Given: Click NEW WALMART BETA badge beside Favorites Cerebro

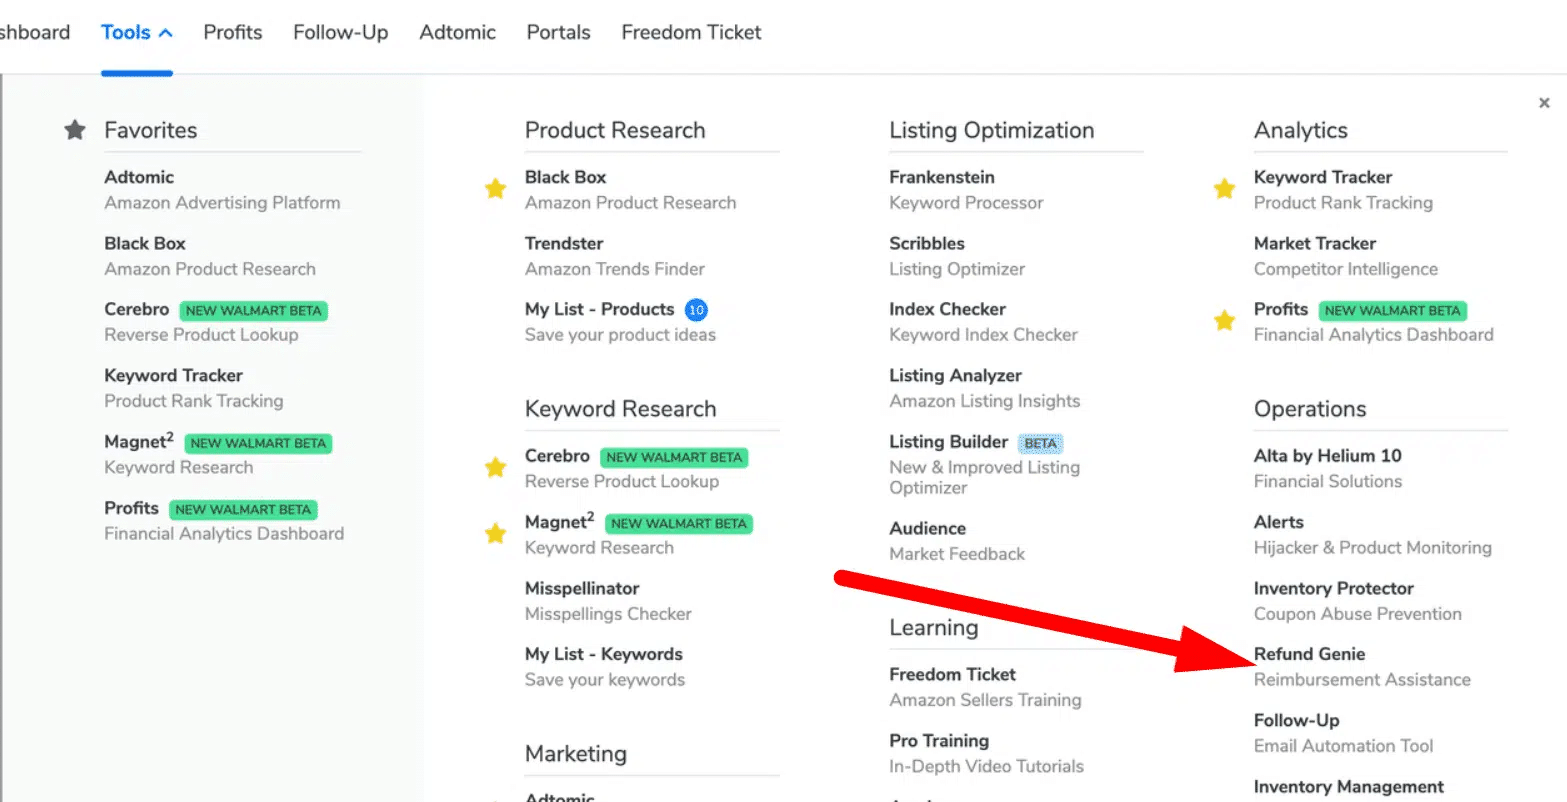Looking at the screenshot, I should (x=254, y=311).
